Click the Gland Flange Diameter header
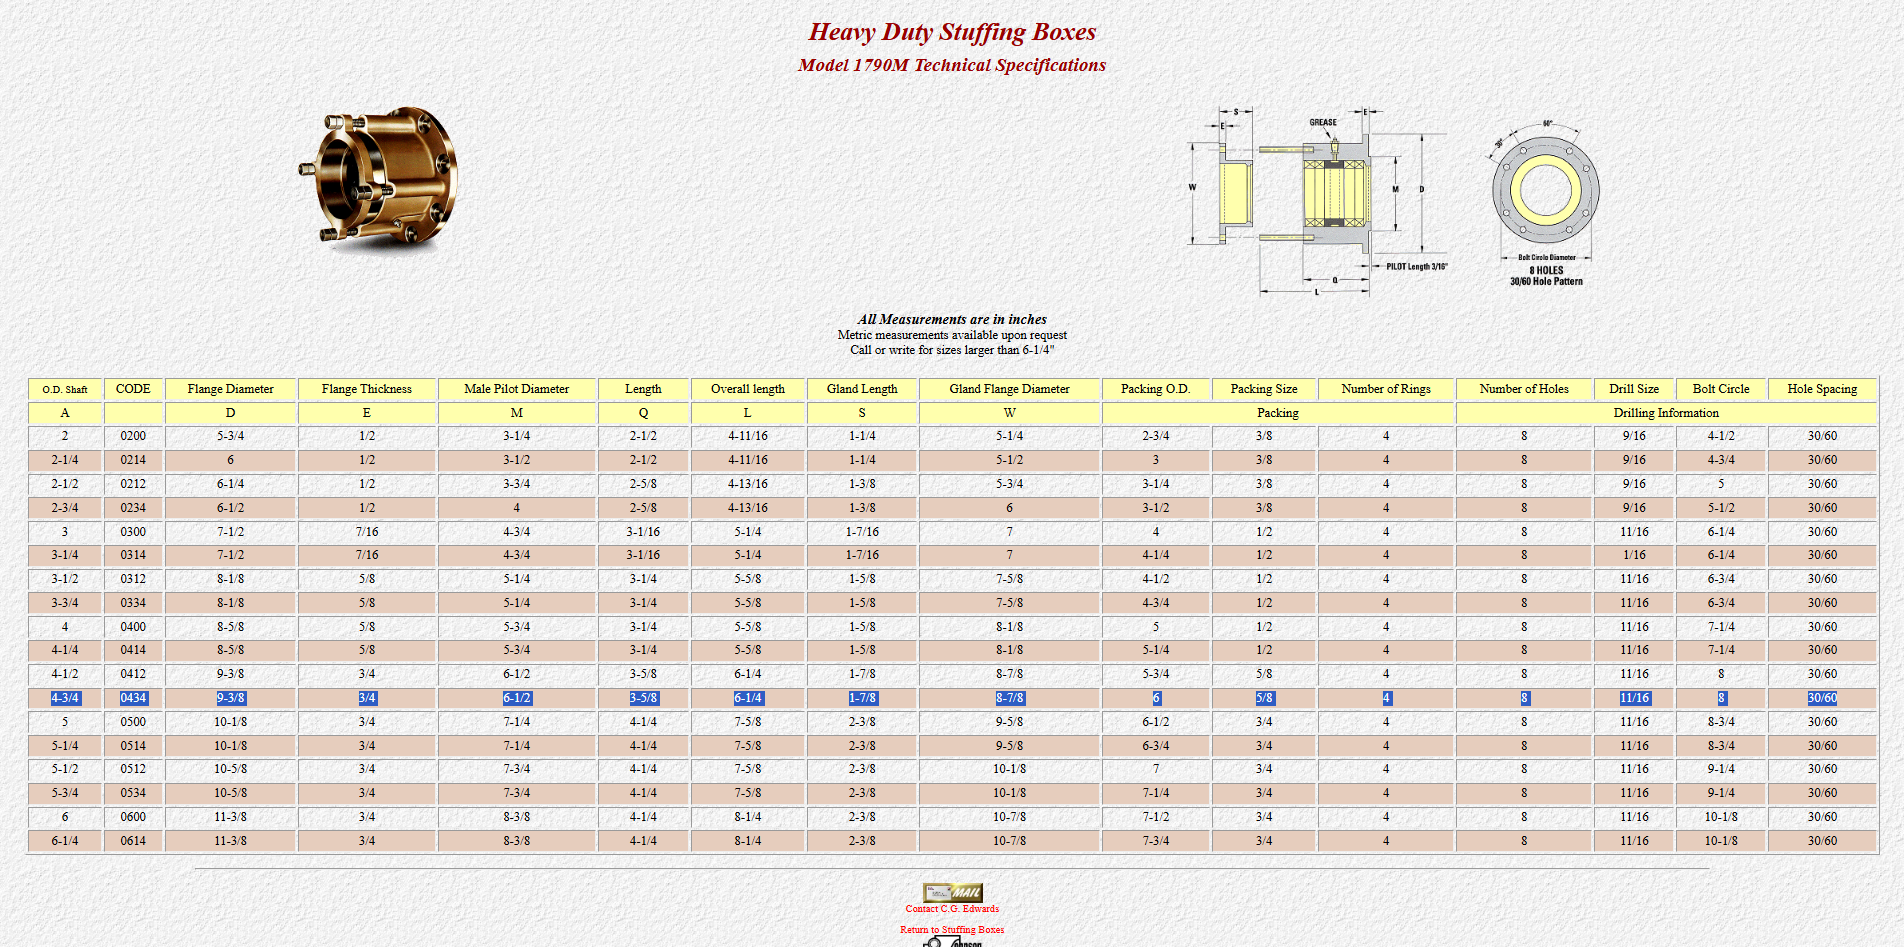The height and width of the screenshot is (947, 1904). pos(1009,389)
